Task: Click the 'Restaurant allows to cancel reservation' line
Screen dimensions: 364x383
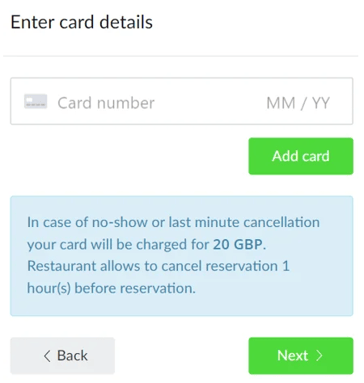Action: (x=158, y=266)
